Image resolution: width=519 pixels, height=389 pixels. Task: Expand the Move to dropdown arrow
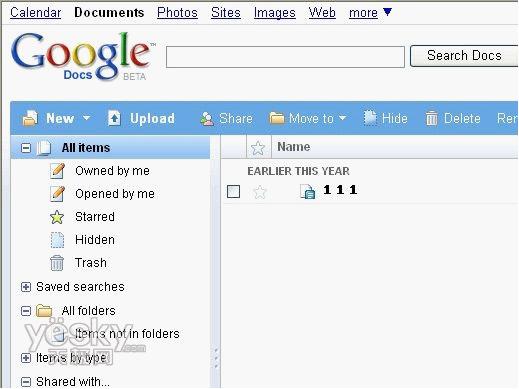342,118
